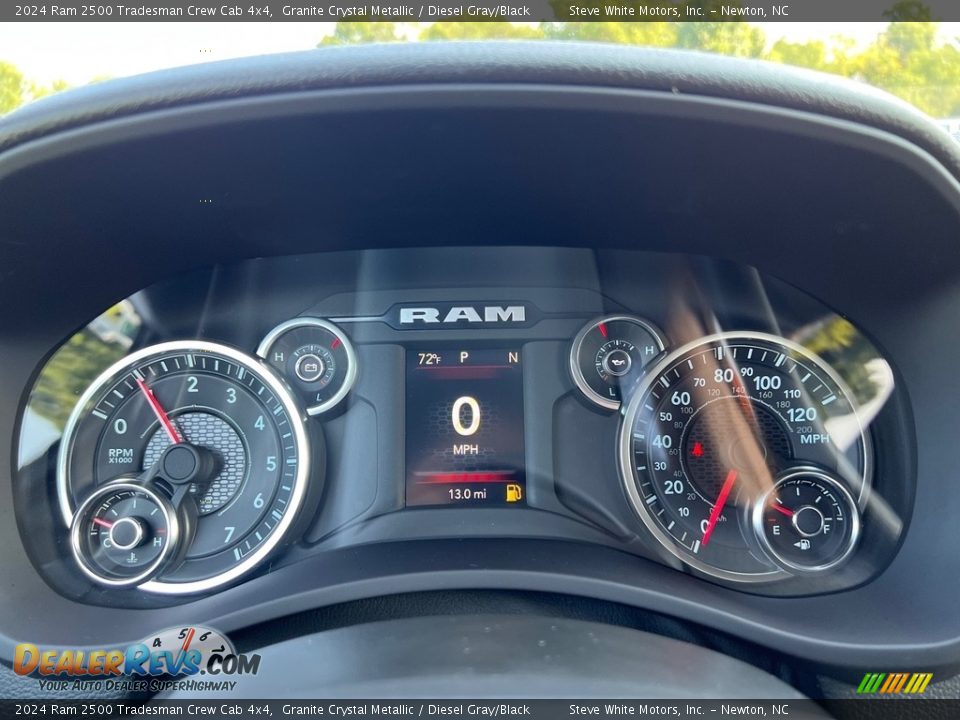
Task: Tap the N compass heading indicator
Action: pyautogui.click(x=513, y=357)
